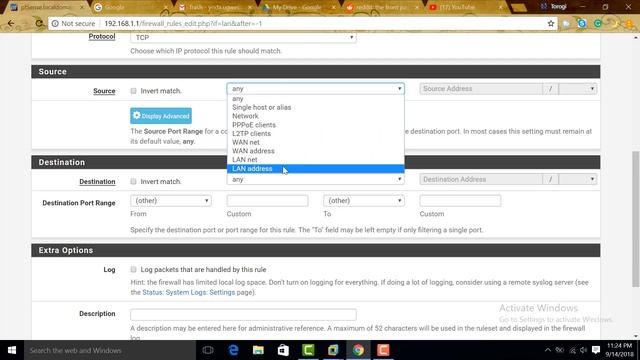Open Task View on the taskbar
This screenshot has height=360, width=640.
coord(208,350)
